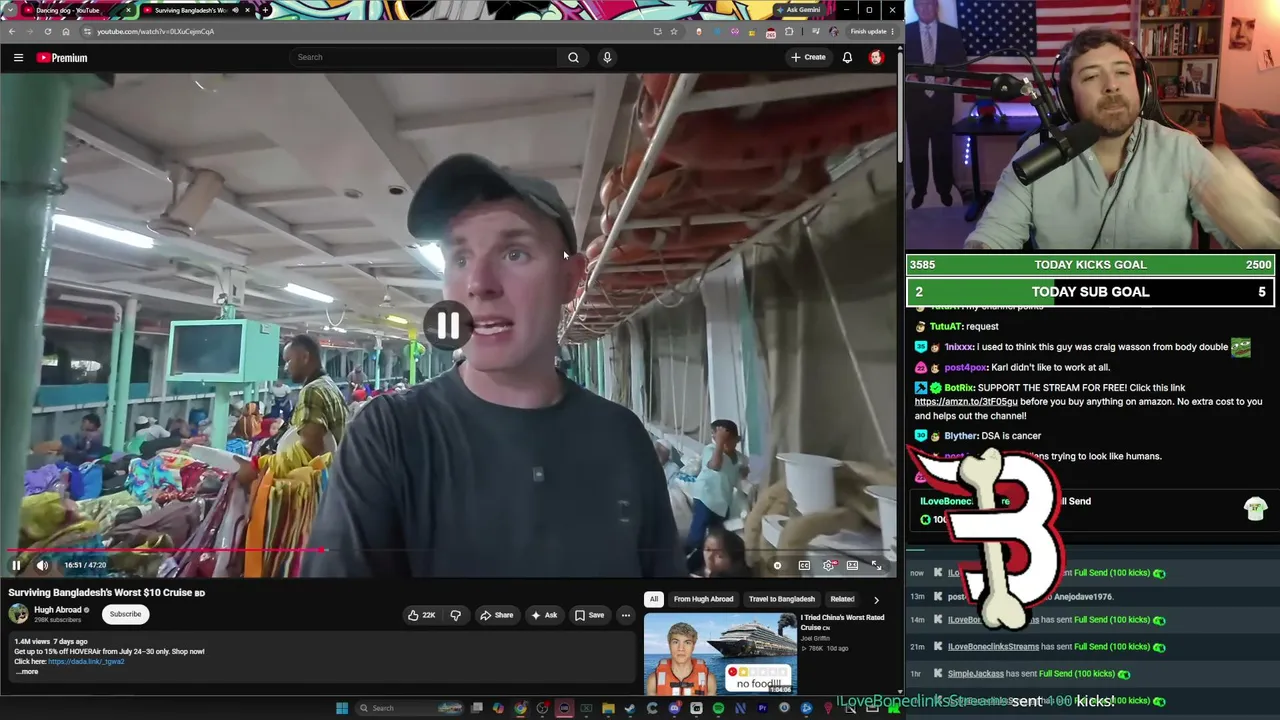This screenshot has height=720, width=1280.
Task: Close the Dancing dog YouTube tab
Action: tap(127, 10)
